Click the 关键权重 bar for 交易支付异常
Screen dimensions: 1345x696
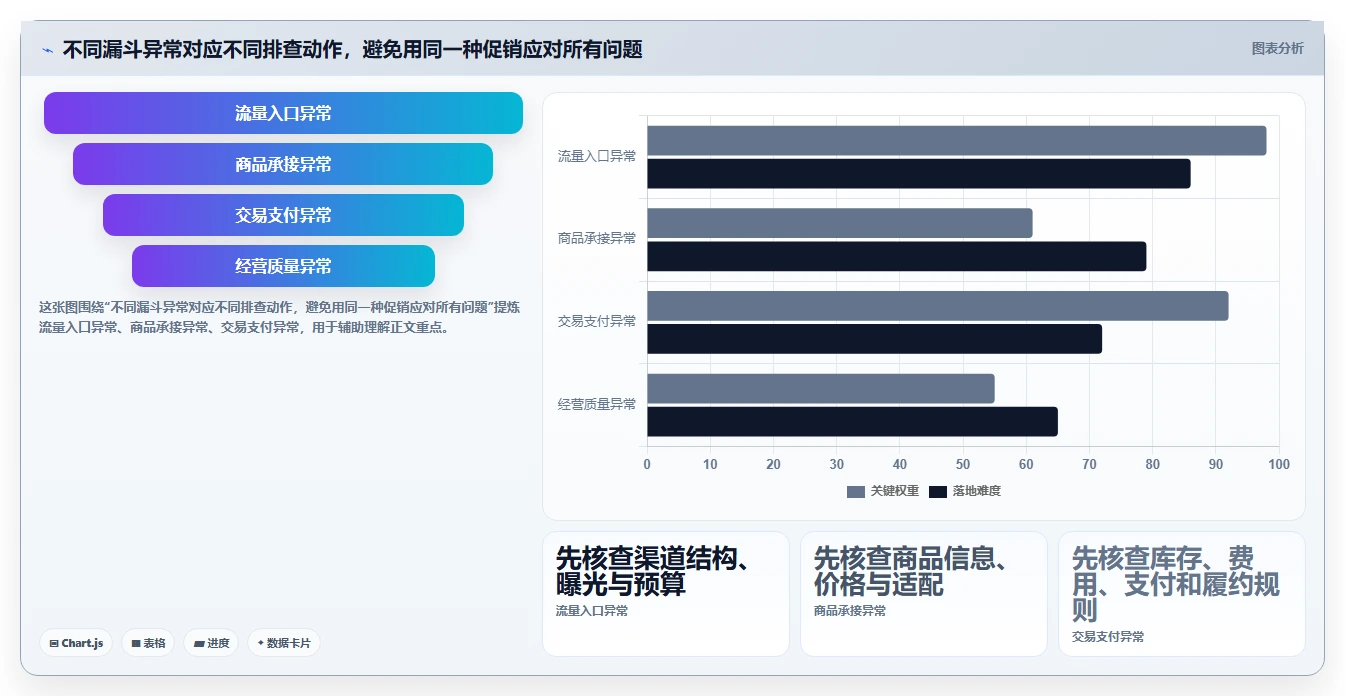[x=937, y=306]
